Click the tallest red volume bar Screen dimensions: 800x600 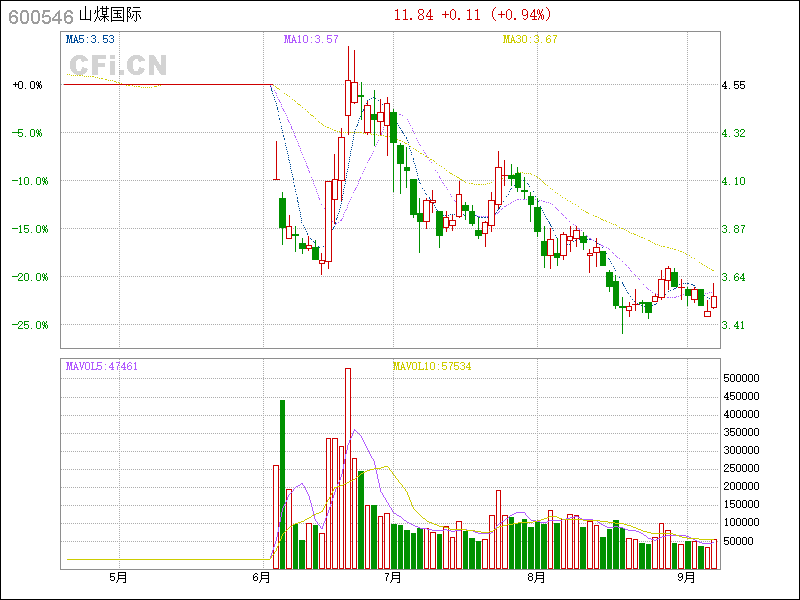pos(348,470)
